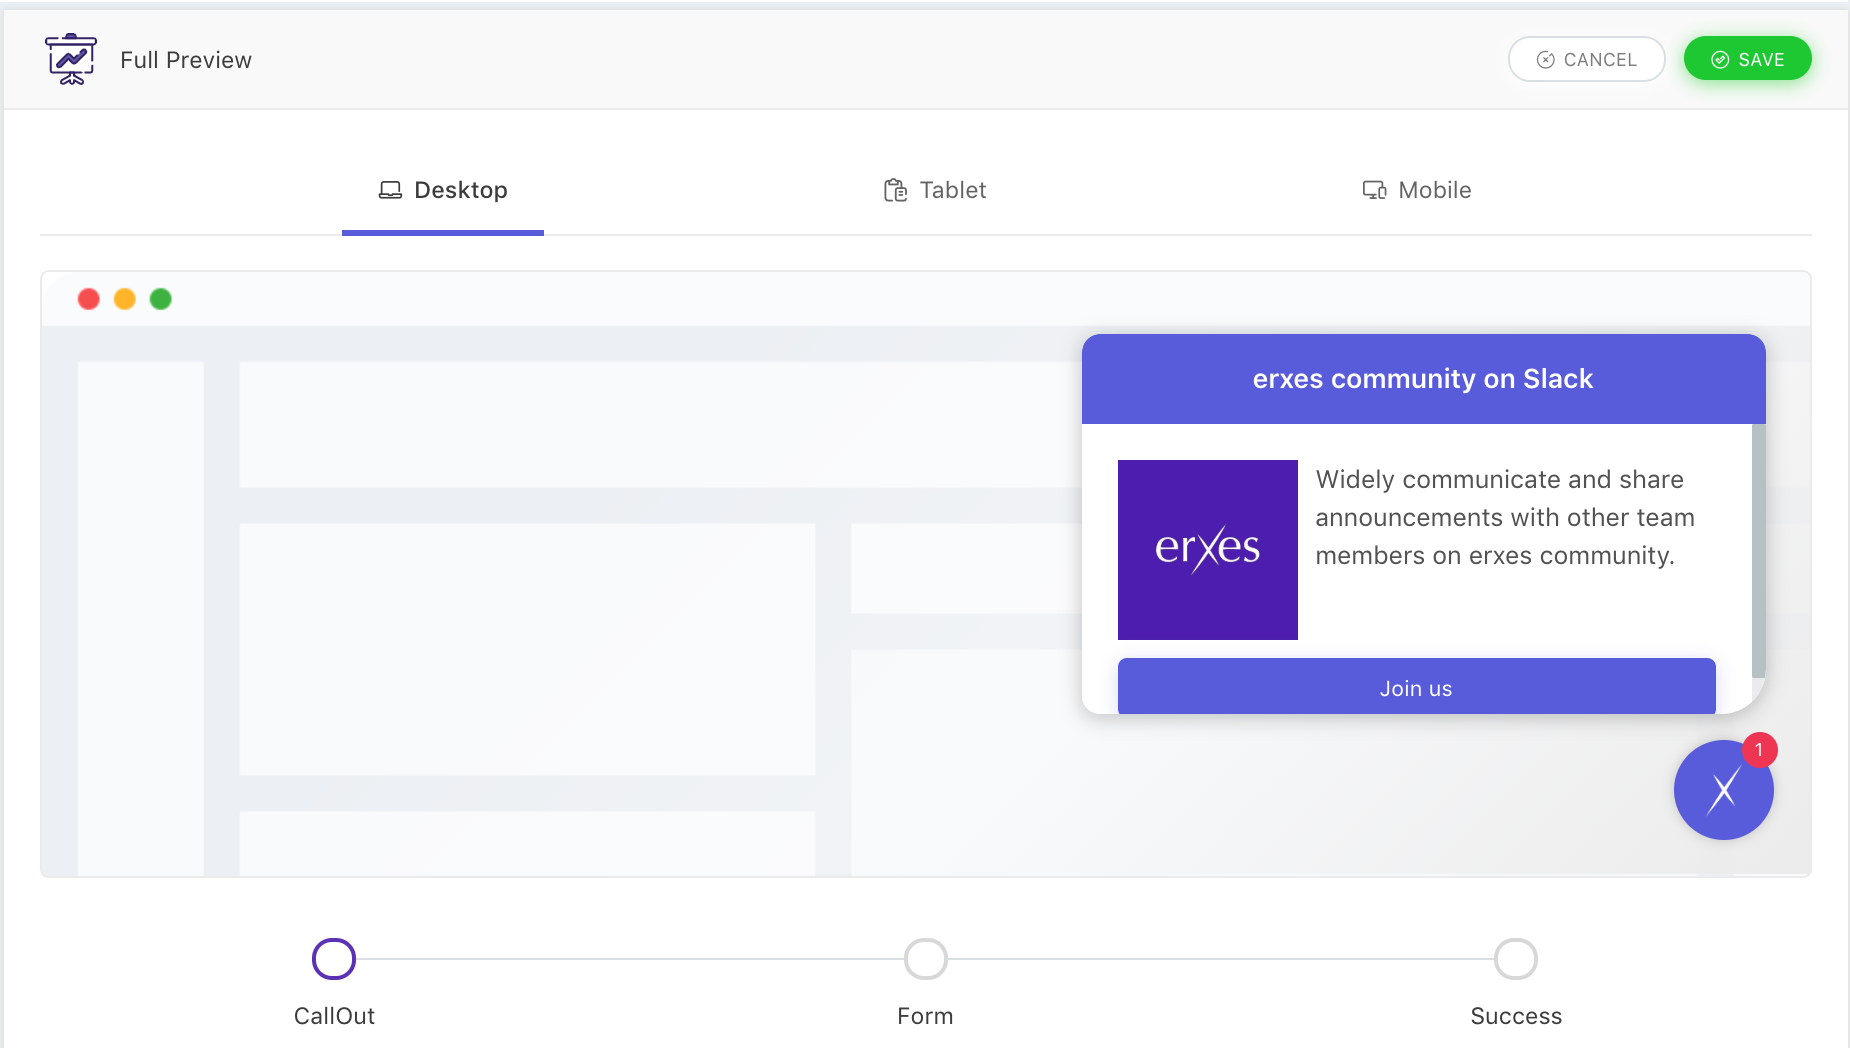Click the 'erxes community on Slack' header

tap(1422, 379)
